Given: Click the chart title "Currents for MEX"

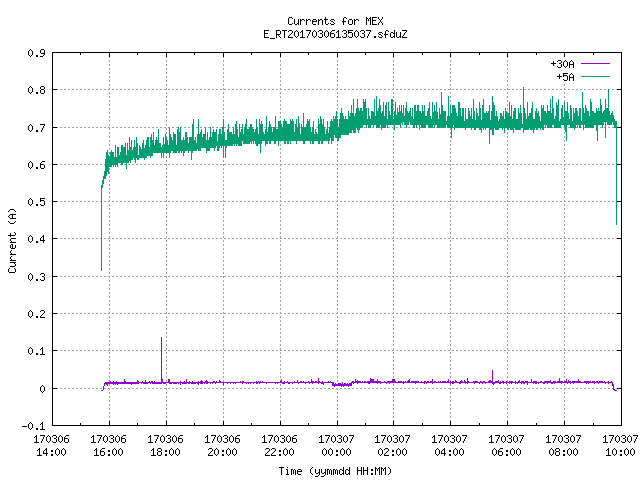Looking at the screenshot, I should click(335, 21).
